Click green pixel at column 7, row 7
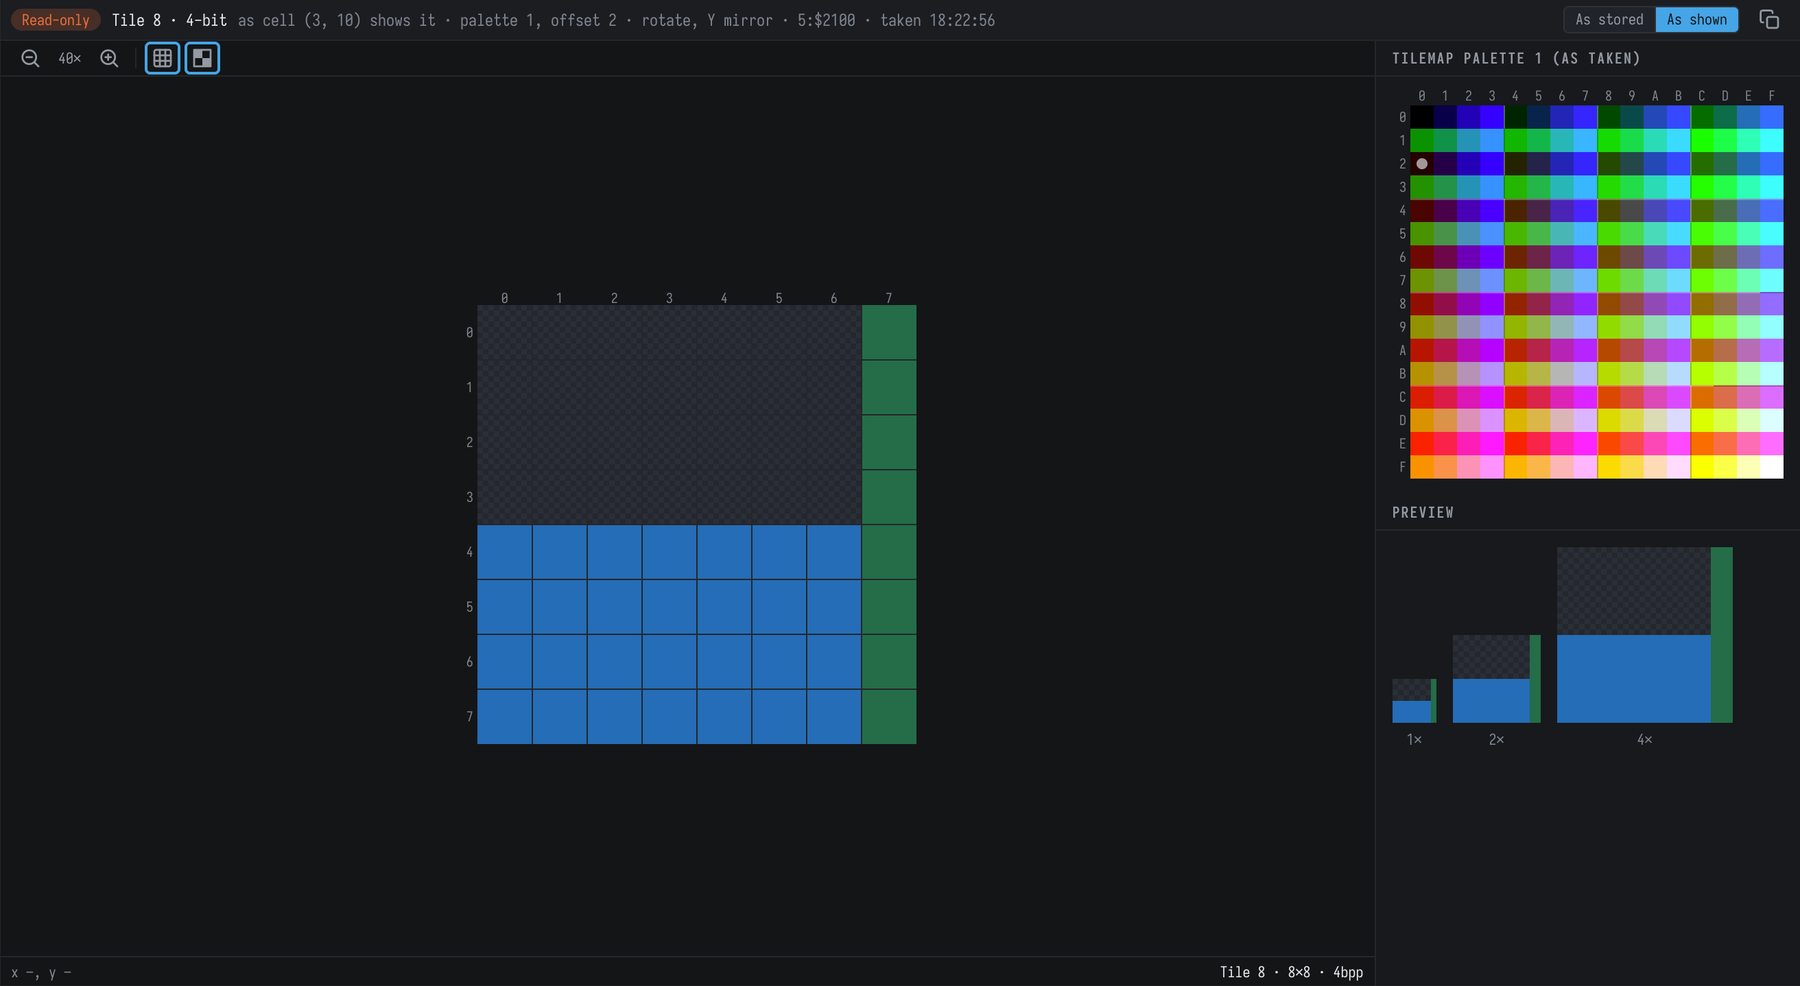1800x986 pixels. tap(889, 717)
